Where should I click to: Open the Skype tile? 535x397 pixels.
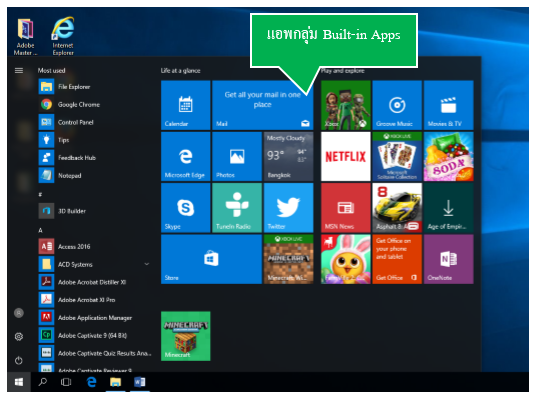point(186,208)
